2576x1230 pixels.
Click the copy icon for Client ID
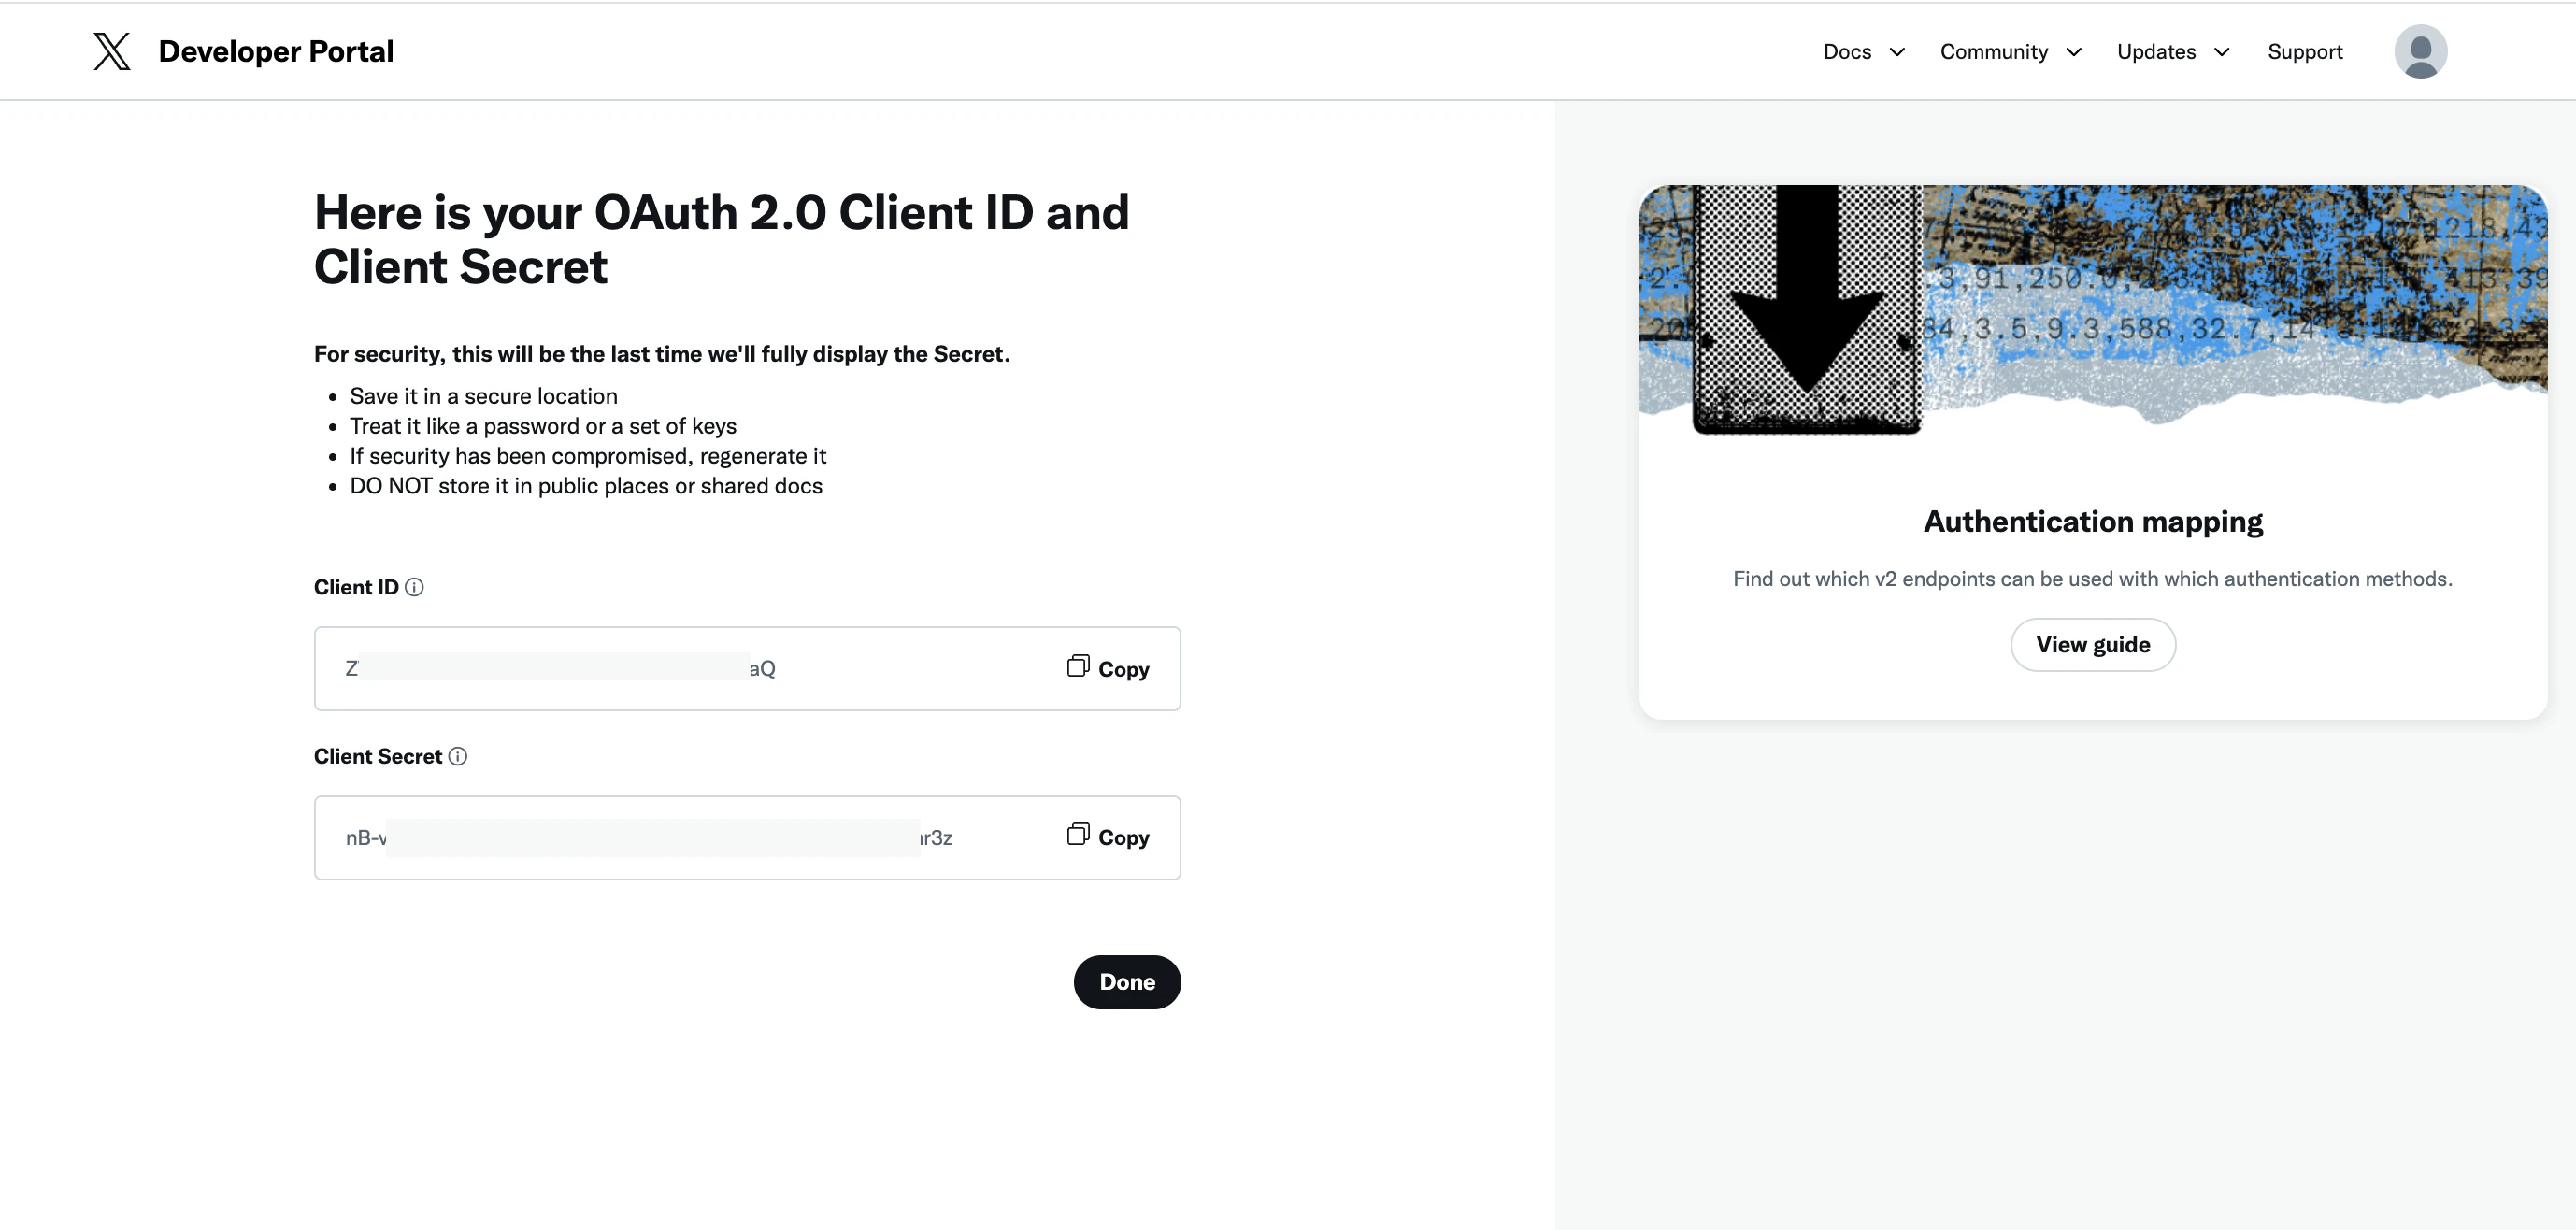(1078, 667)
